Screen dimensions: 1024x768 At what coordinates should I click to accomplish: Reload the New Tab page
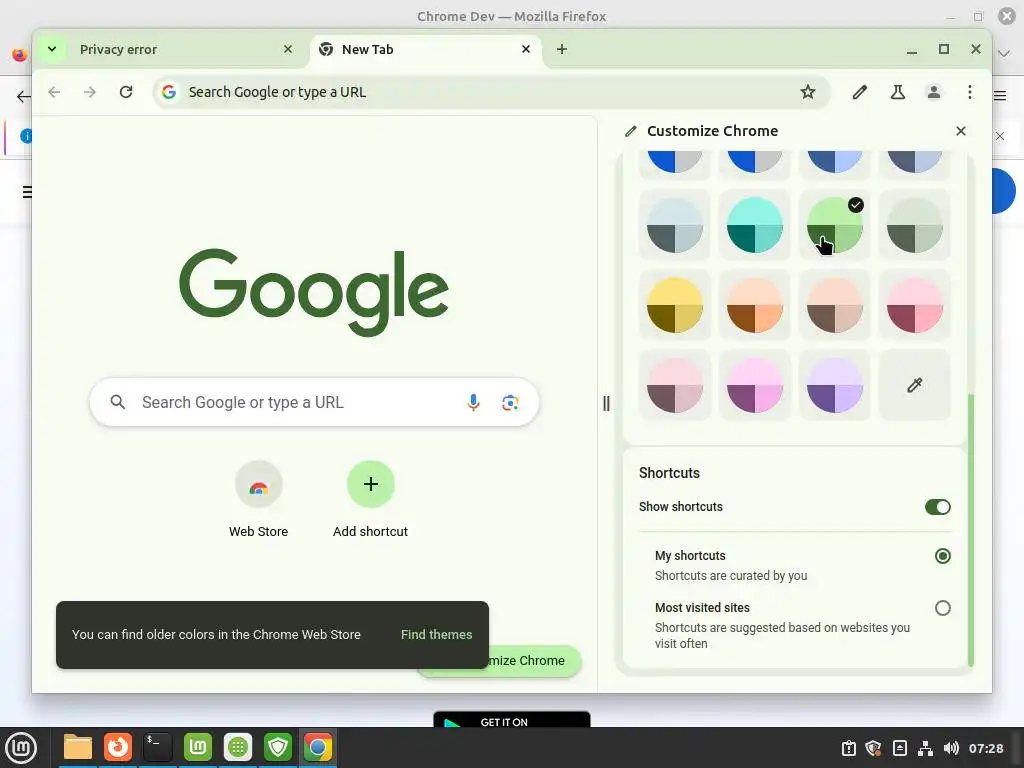126,92
